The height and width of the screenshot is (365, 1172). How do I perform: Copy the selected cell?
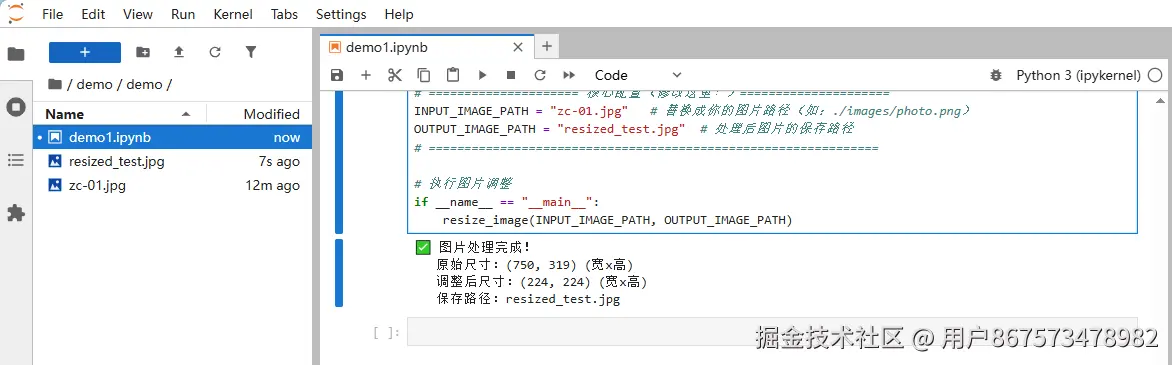pyautogui.click(x=424, y=75)
